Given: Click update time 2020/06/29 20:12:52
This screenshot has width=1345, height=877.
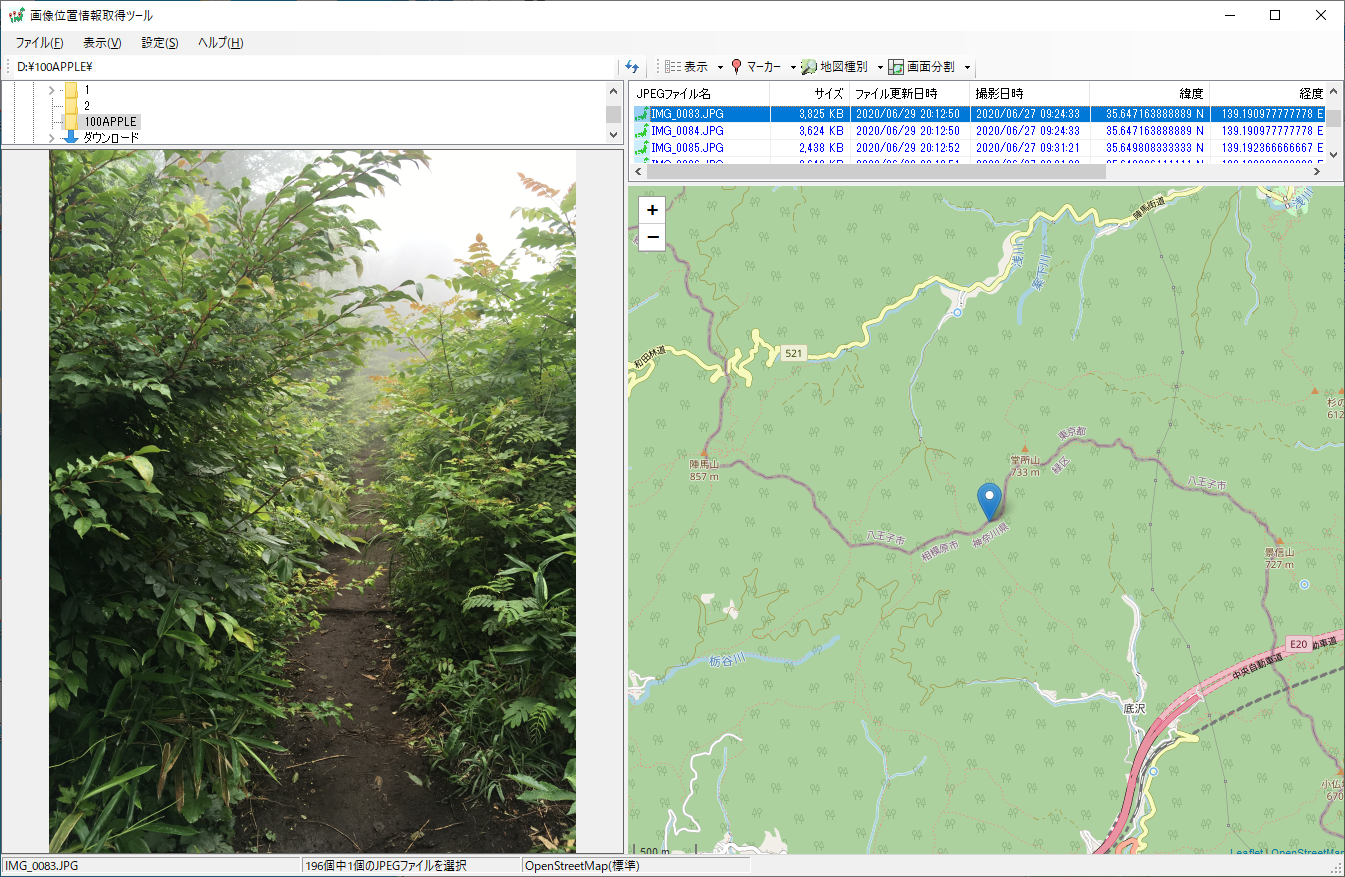Looking at the screenshot, I should (908, 148).
